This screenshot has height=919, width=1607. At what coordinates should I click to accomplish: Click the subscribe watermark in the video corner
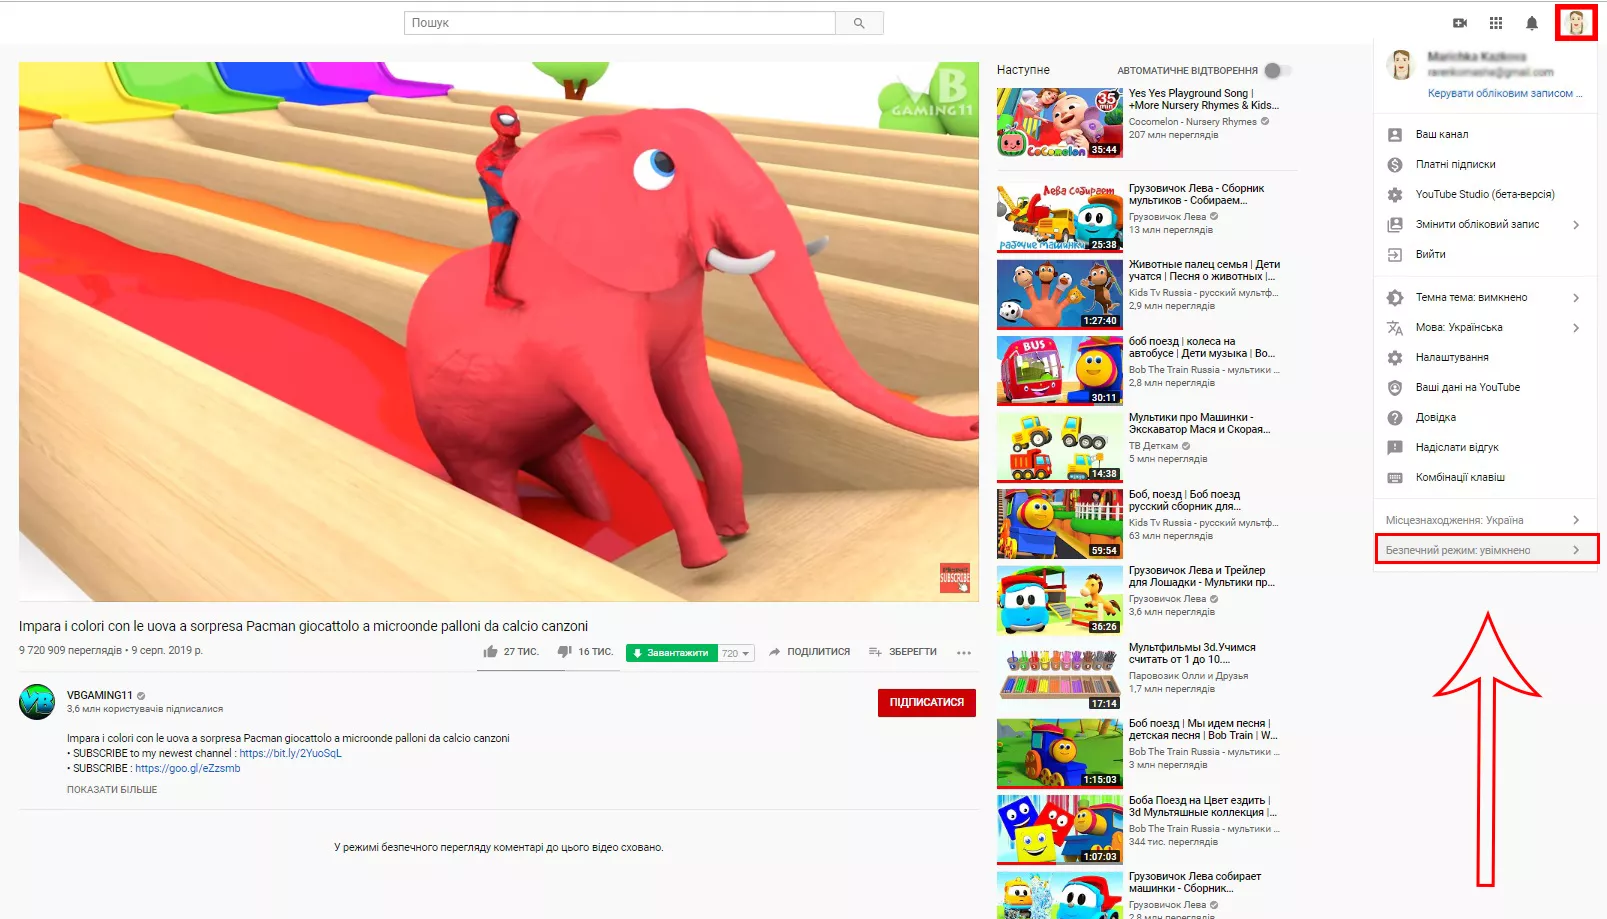coord(955,578)
